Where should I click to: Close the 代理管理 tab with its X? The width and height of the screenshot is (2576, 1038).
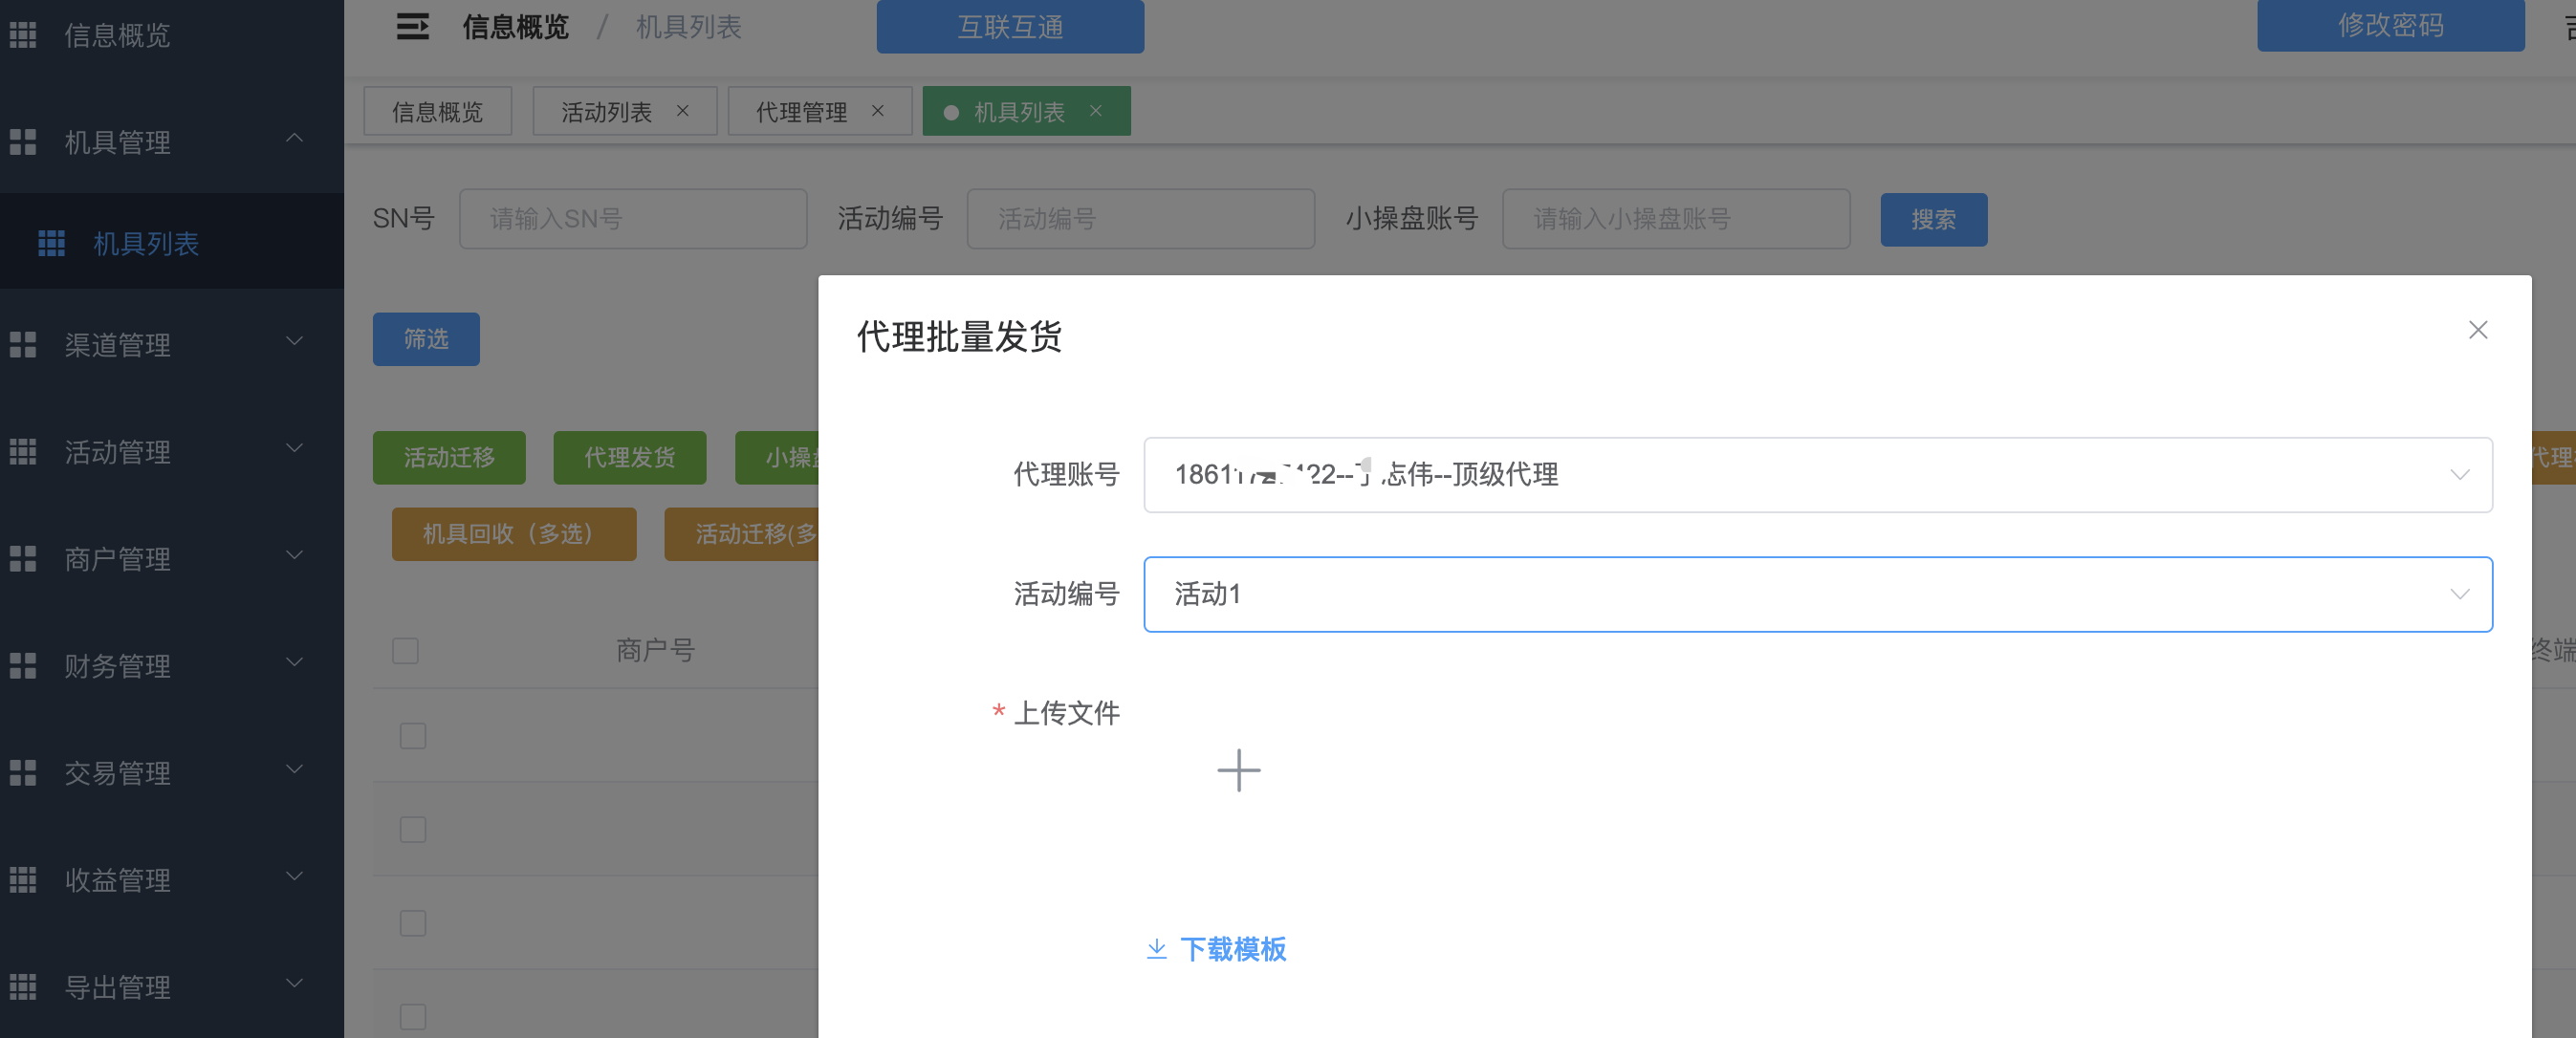[878, 111]
